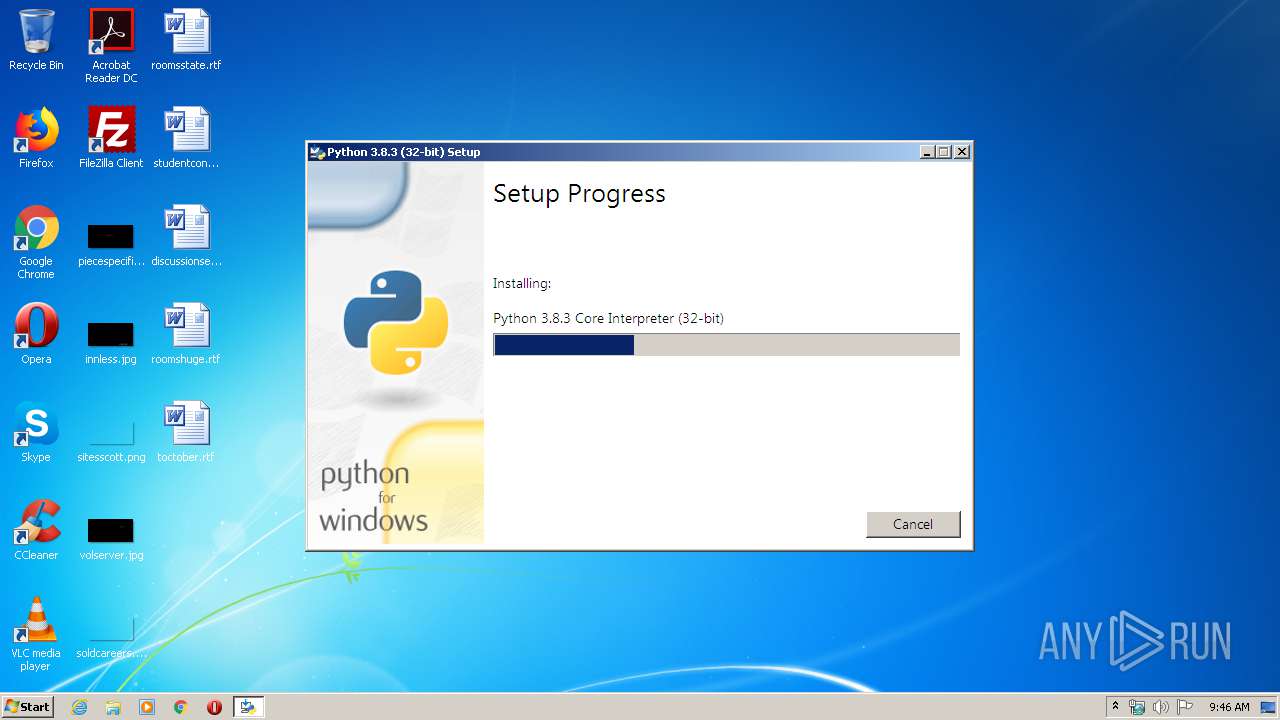Viewport: 1280px width, 720px height.
Task: Launch VLC media player shortcut
Action: tap(36, 634)
